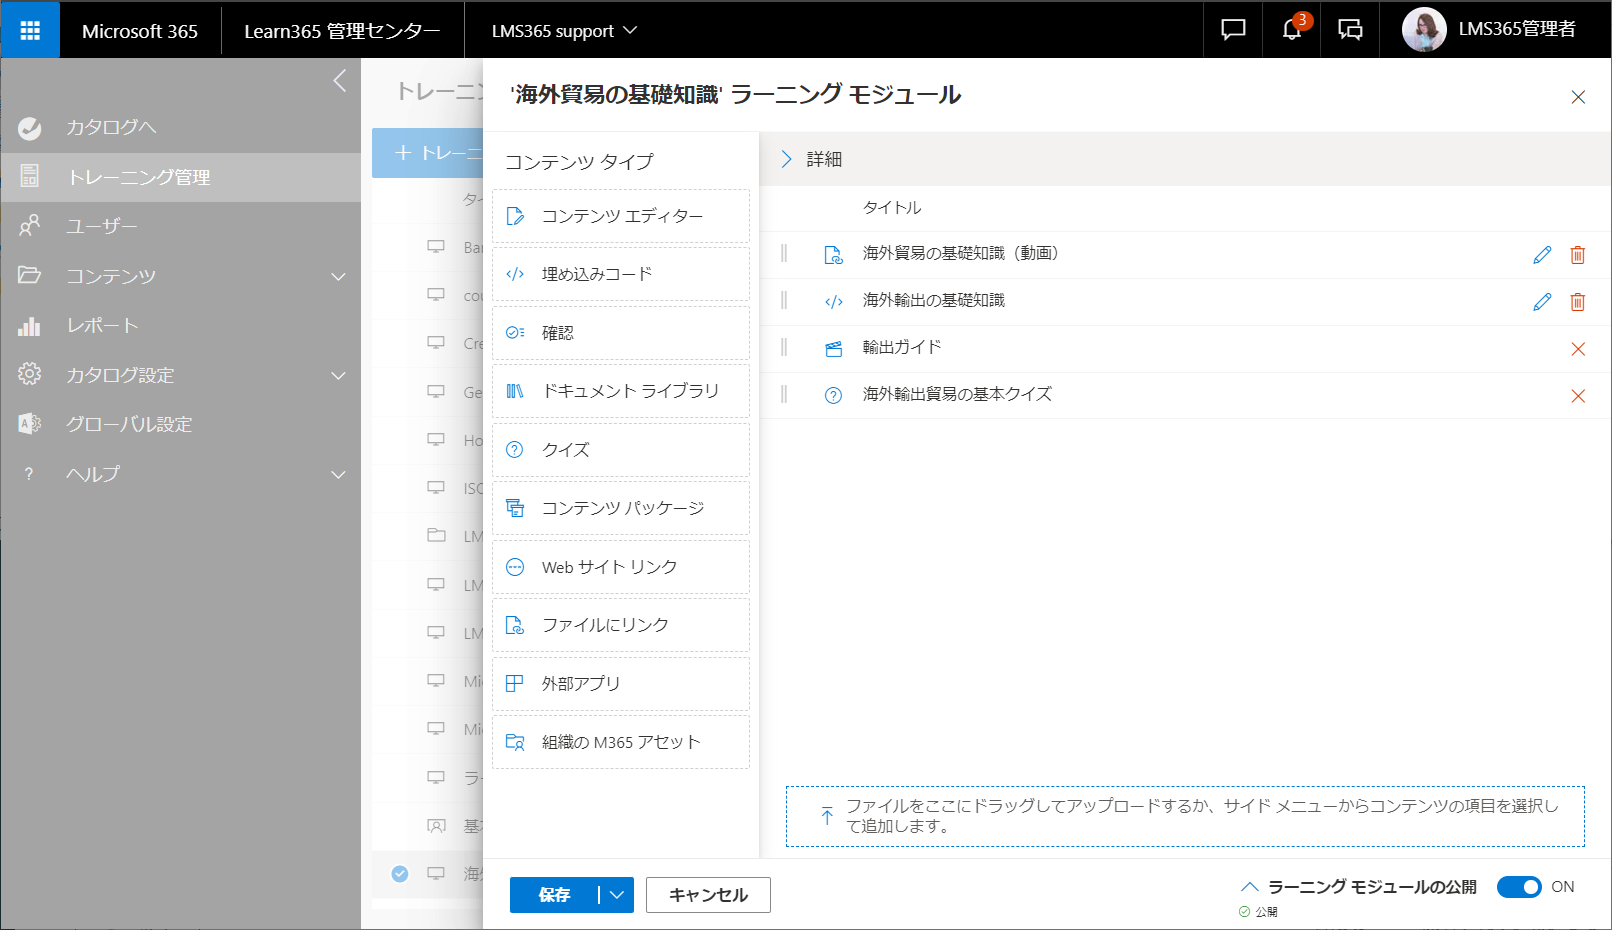Click the キャンセル button
This screenshot has width=1612, height=930.
click(708, 895)
